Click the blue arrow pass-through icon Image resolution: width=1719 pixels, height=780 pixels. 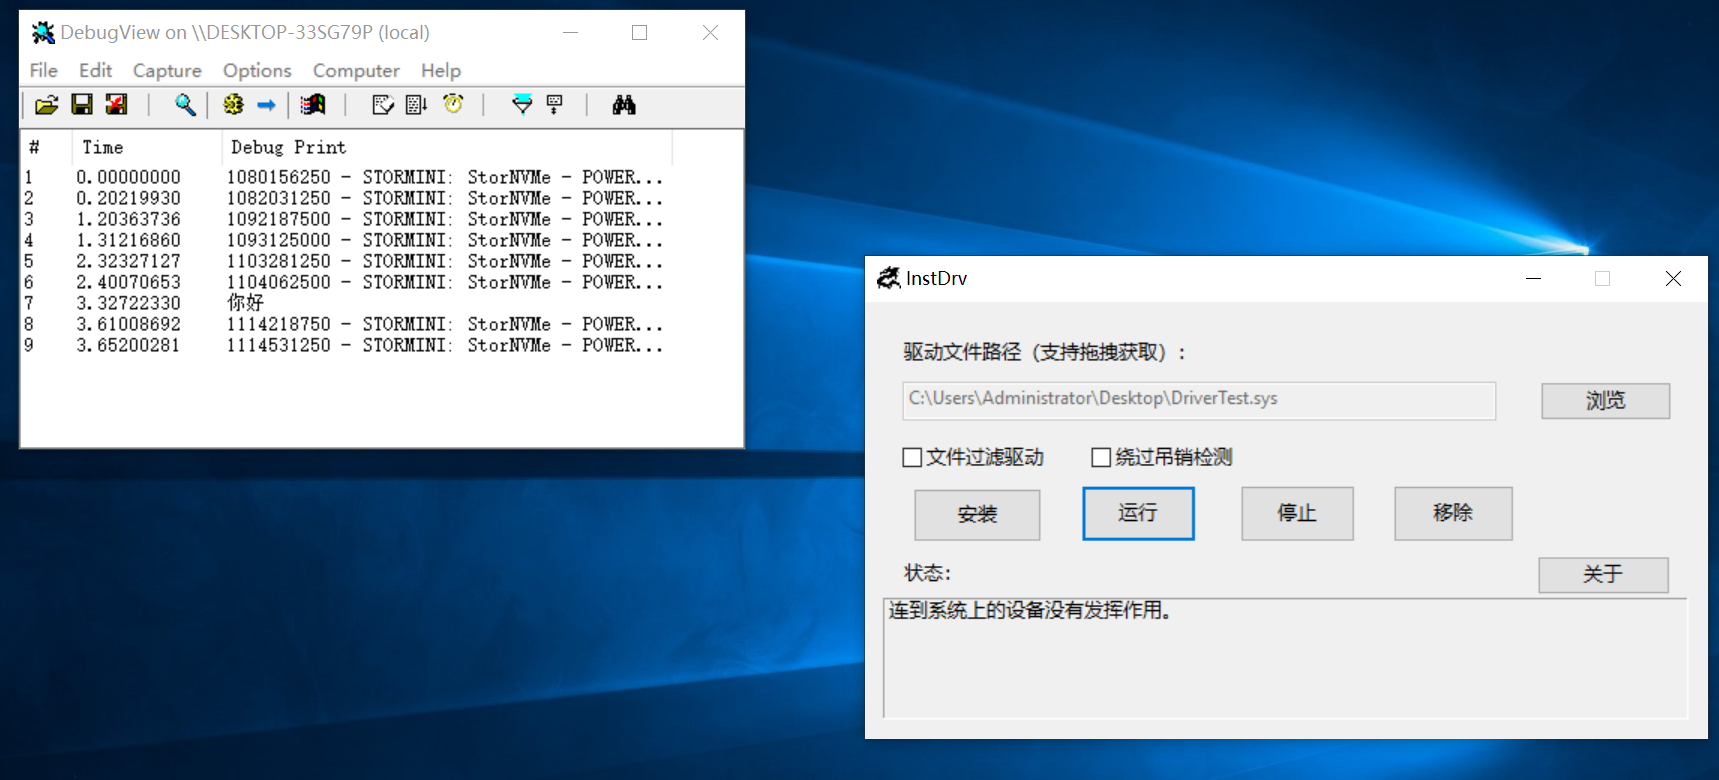(x=266, y=105)
